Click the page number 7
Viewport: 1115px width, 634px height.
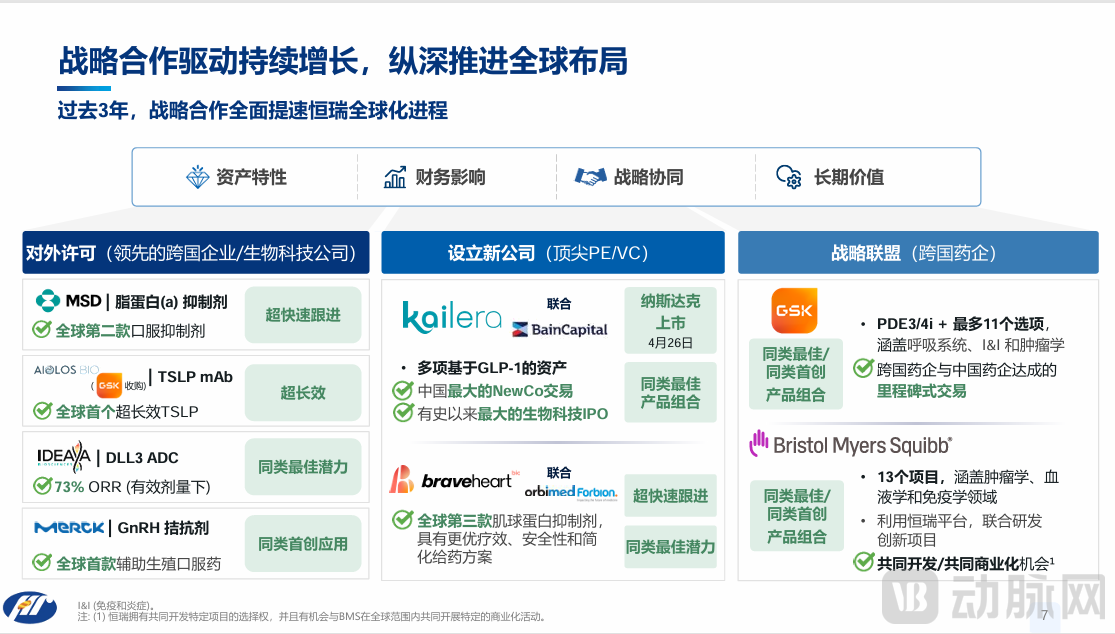click(x=1044, y=616)
